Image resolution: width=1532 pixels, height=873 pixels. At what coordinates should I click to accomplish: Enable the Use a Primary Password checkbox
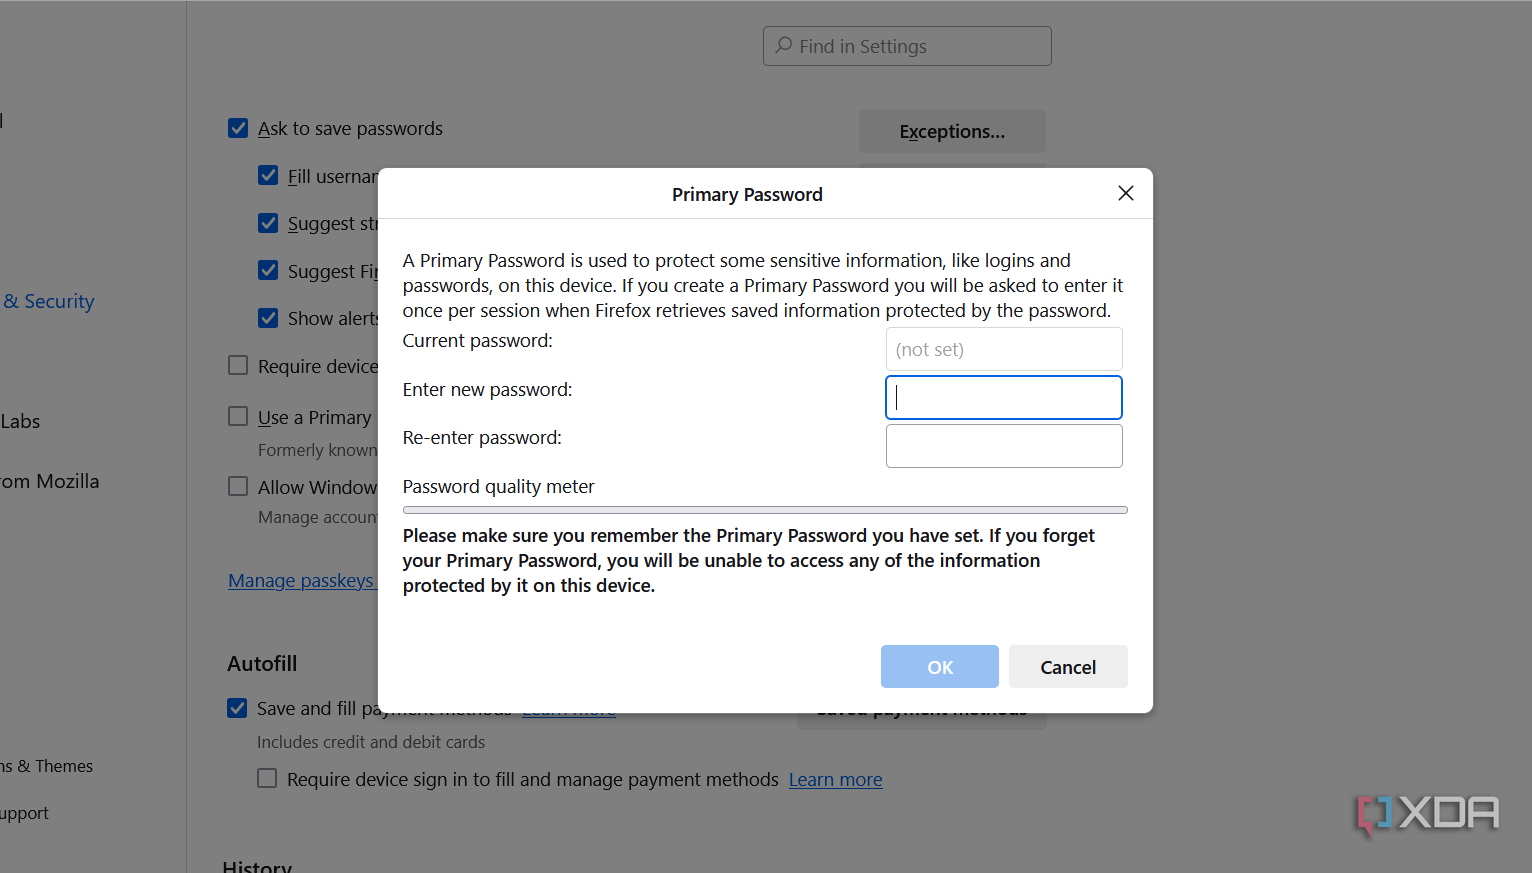[237, 415]
